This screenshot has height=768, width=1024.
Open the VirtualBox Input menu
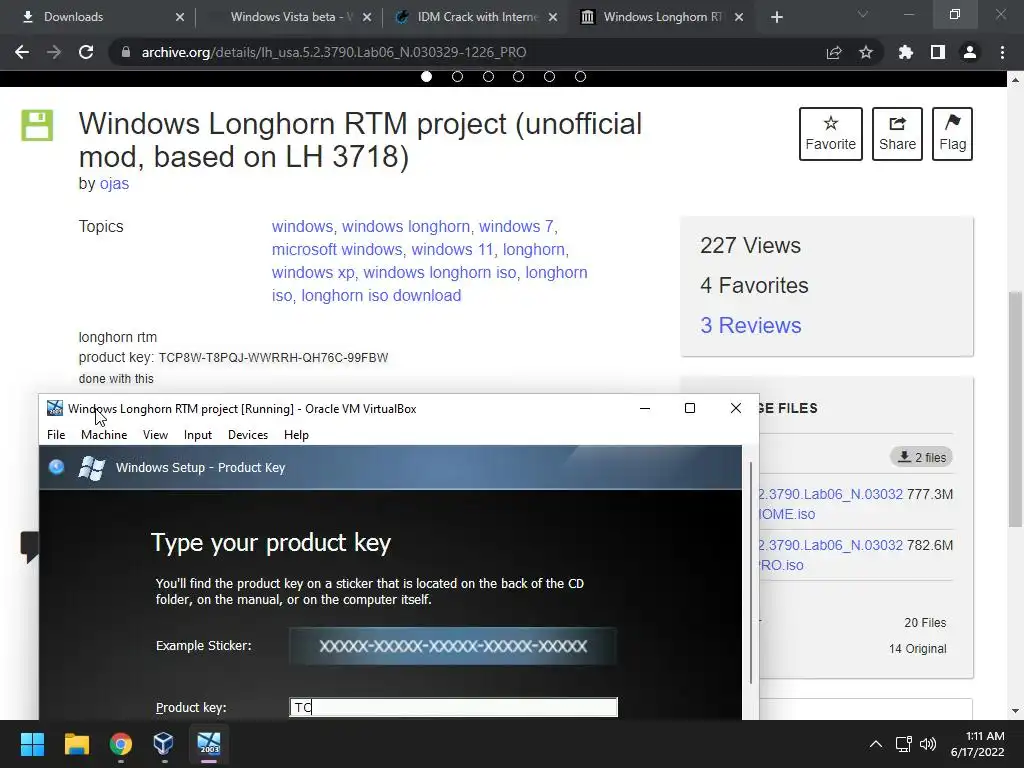pyautogui.click(x=198, y=435)
